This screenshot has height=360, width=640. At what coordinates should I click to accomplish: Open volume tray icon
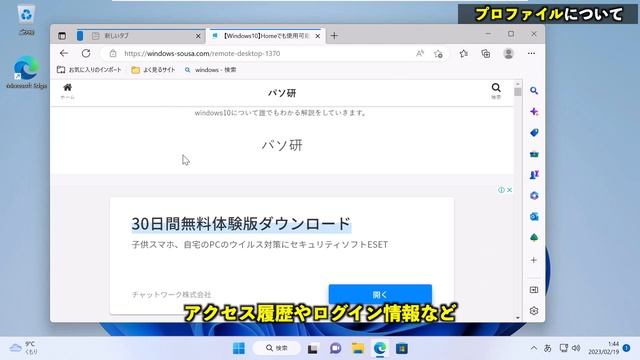[x=576, y=348]
